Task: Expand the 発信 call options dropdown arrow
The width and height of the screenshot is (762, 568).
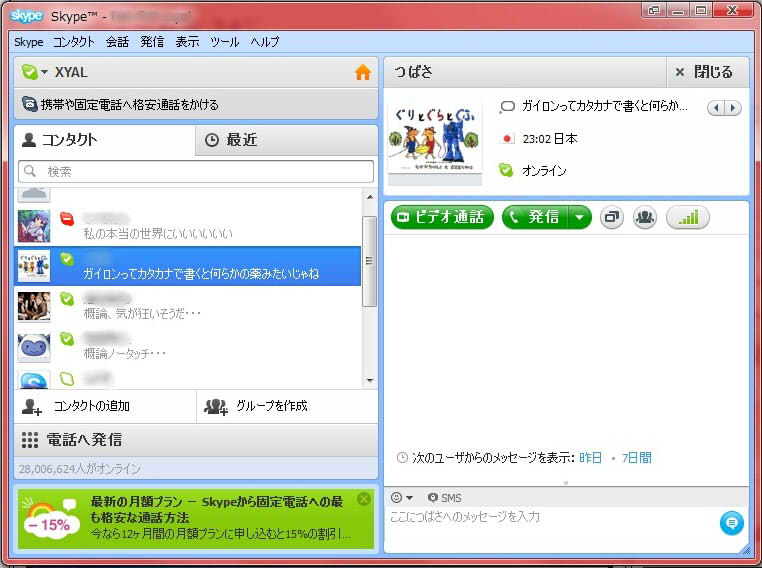Action: tap(579, 217)
